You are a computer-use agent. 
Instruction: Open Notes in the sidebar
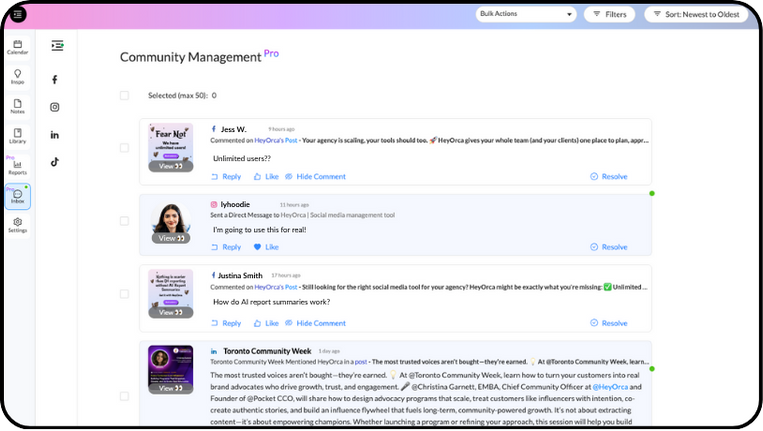tap(18, 107)
